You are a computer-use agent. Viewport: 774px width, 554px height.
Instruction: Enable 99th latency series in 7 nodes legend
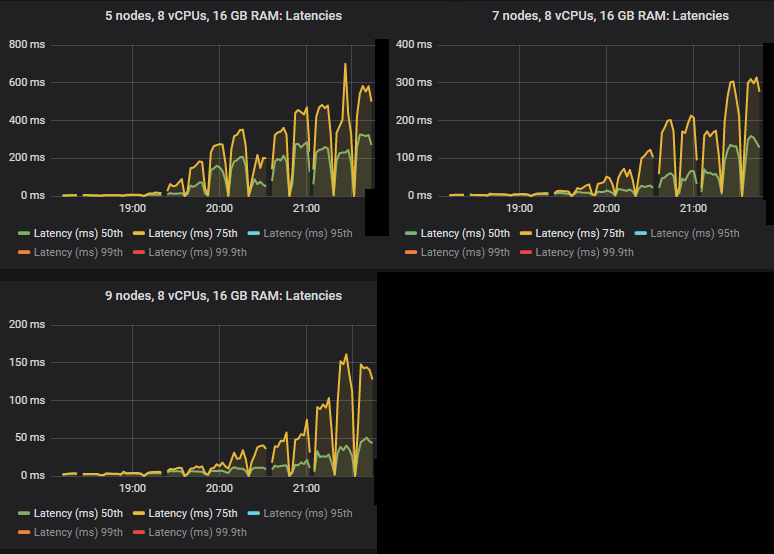tap(462, 252)
